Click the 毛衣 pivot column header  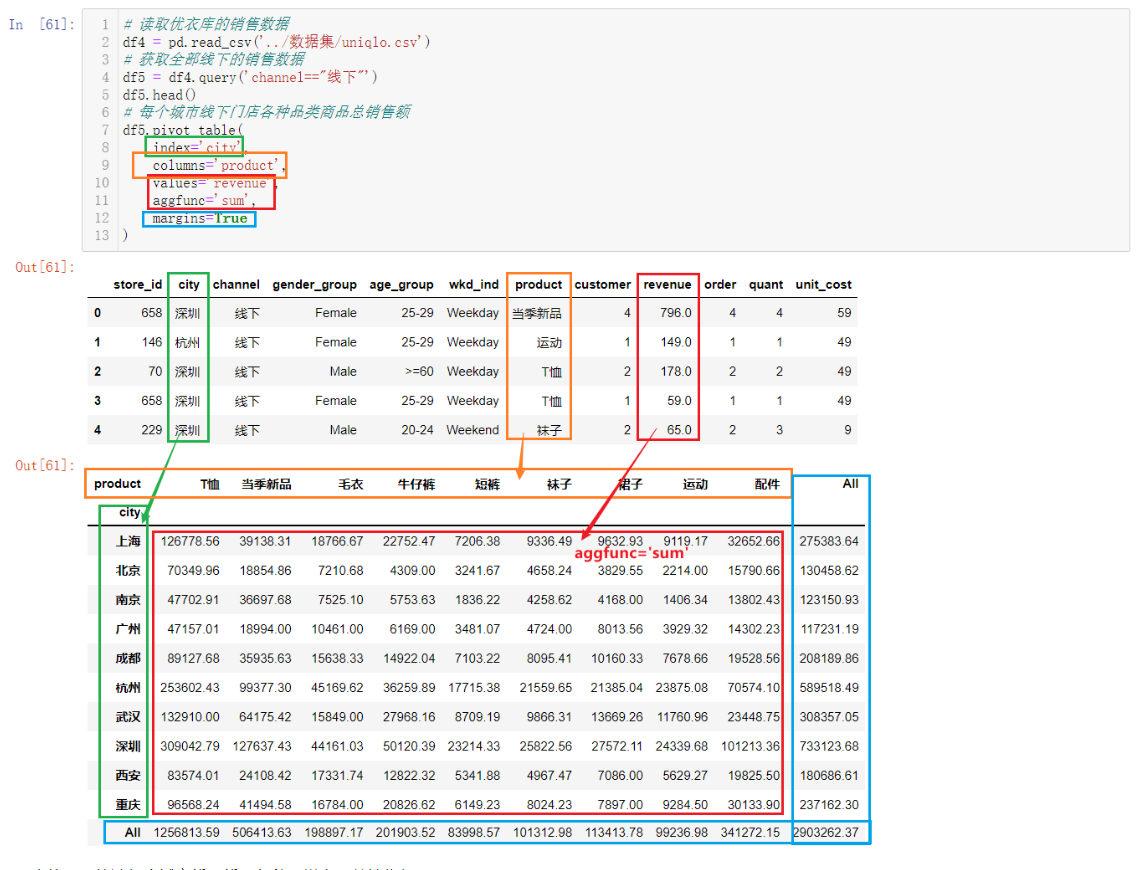point(350,484)
